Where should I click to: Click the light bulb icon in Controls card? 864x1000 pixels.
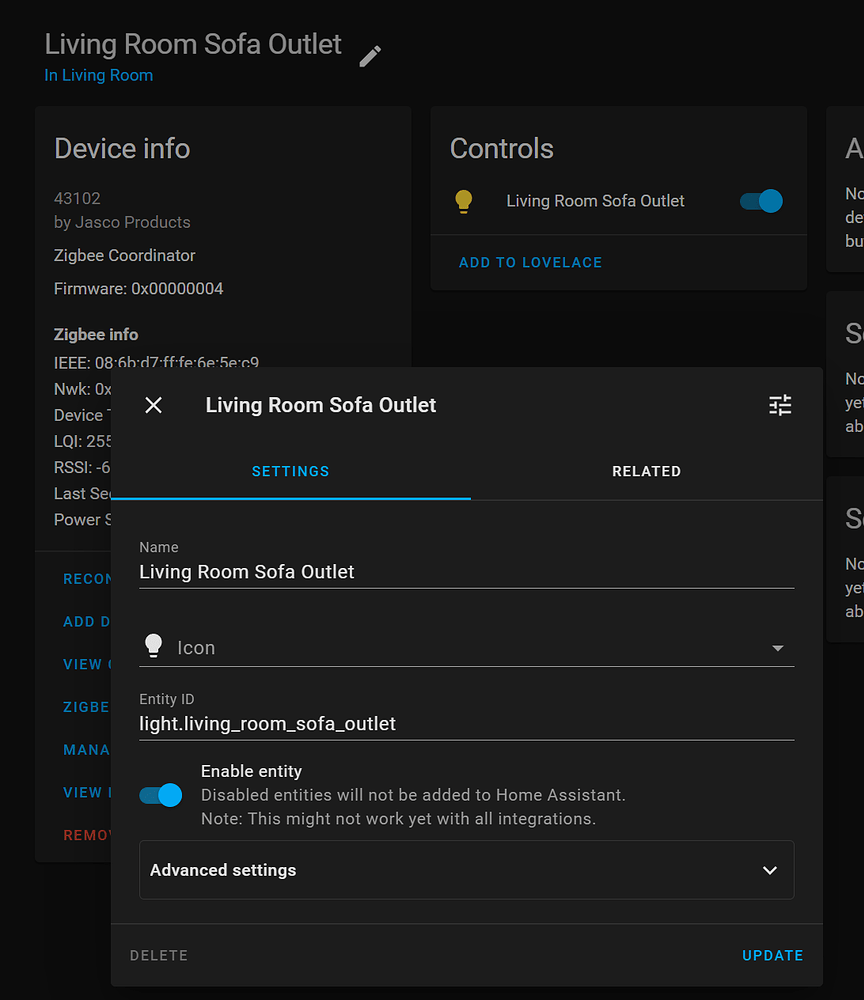coord(463,200)
